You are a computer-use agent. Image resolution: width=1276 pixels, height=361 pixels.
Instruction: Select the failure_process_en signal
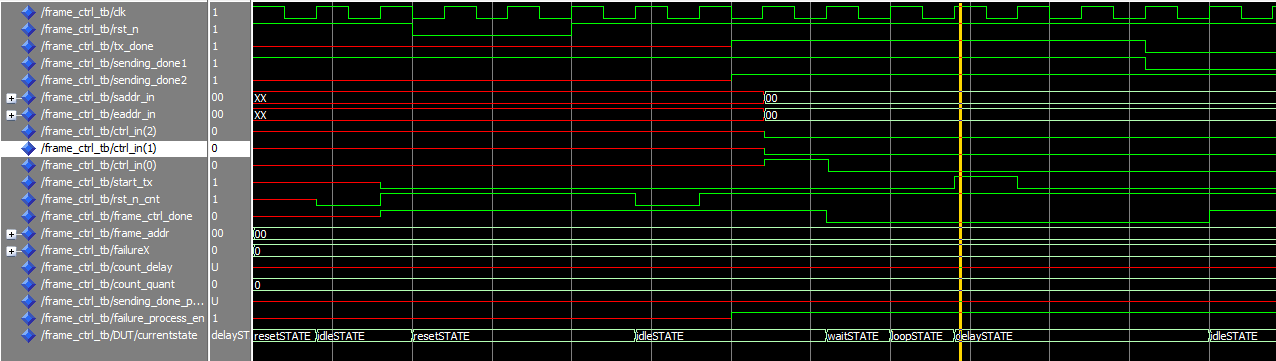click(x=122, y=318)
